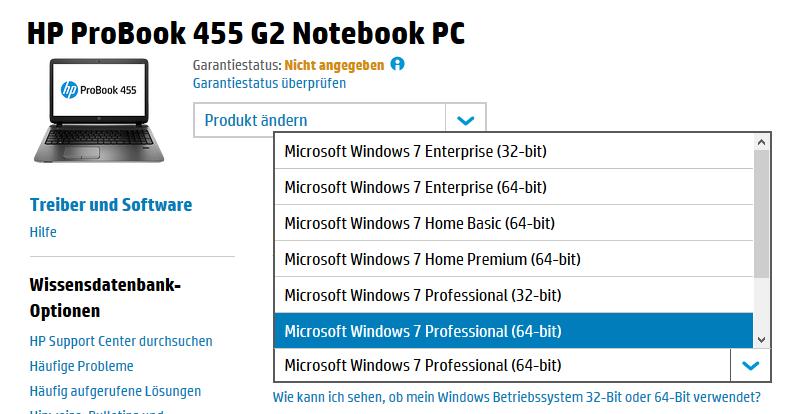Select Microsoft Windows 7 Enterprise (64-bit)

(x=514, y=187)
